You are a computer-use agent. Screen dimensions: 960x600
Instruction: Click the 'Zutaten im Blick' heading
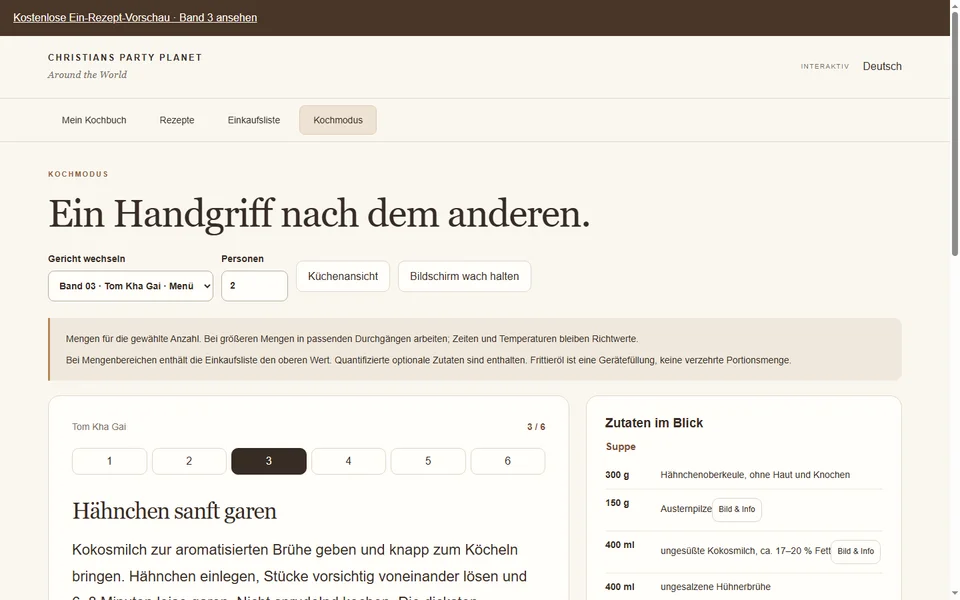pos(654,423)
